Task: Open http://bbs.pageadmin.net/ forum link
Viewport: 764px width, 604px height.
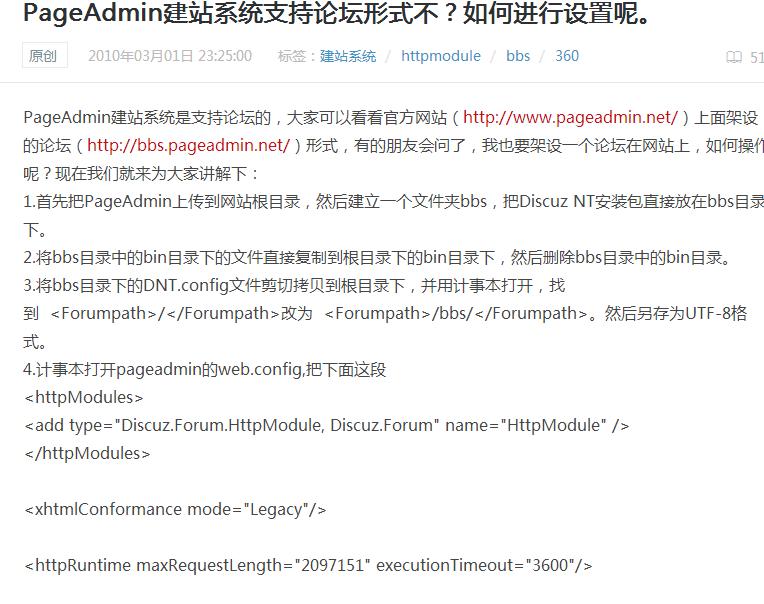Action: [189, 145]
